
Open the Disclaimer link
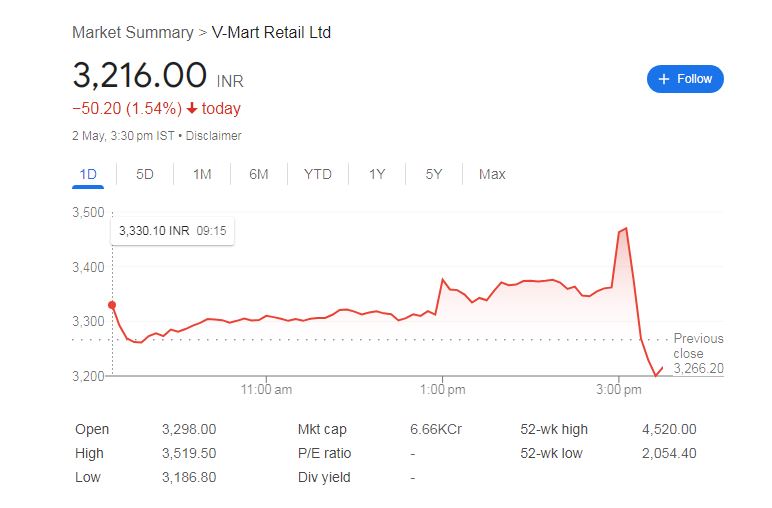coord(213,135)
